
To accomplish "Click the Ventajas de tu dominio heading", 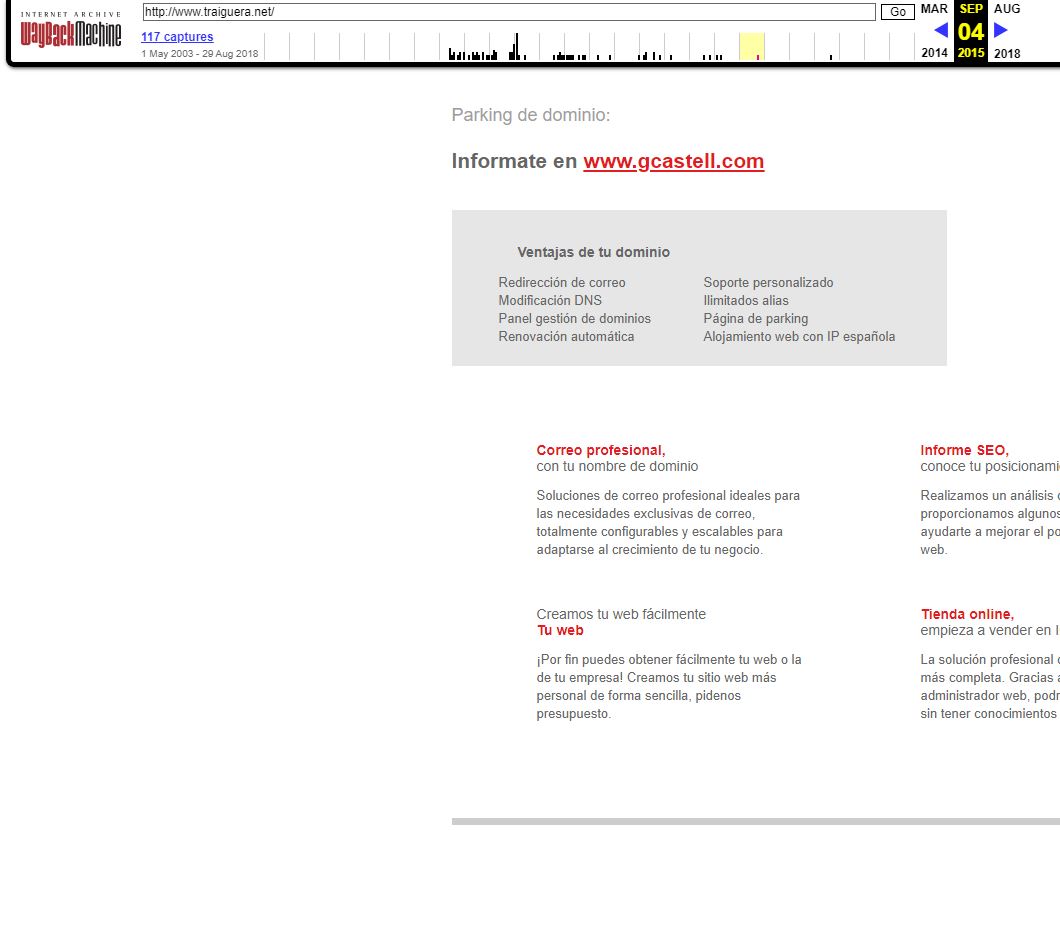I will click(x=593, y=252).
